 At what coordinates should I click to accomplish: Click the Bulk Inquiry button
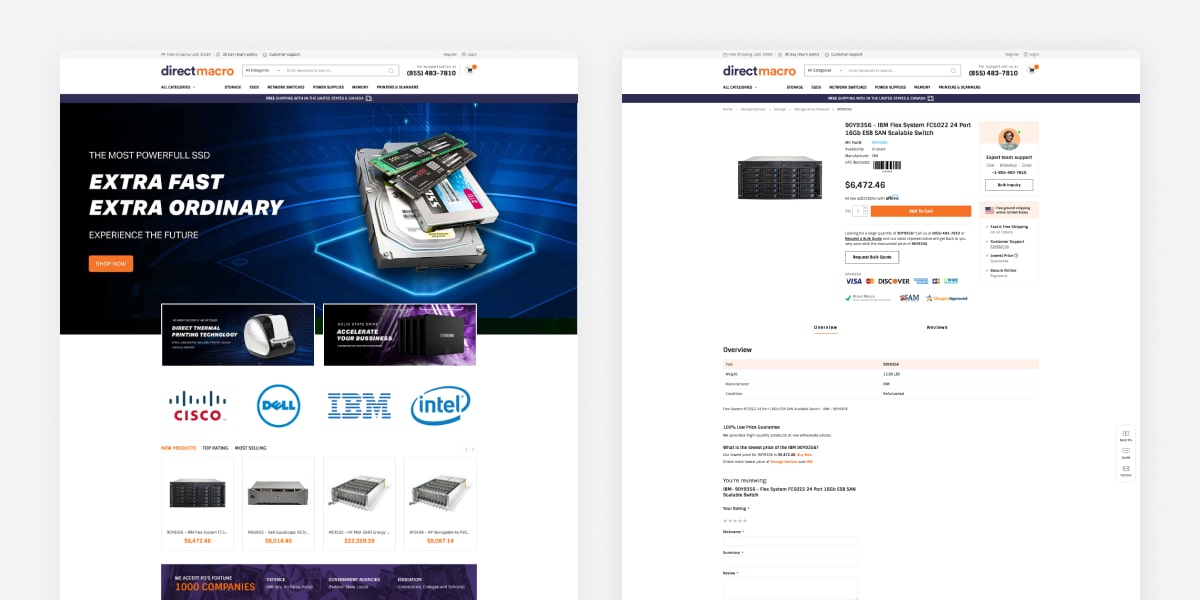click(1009, 185)
